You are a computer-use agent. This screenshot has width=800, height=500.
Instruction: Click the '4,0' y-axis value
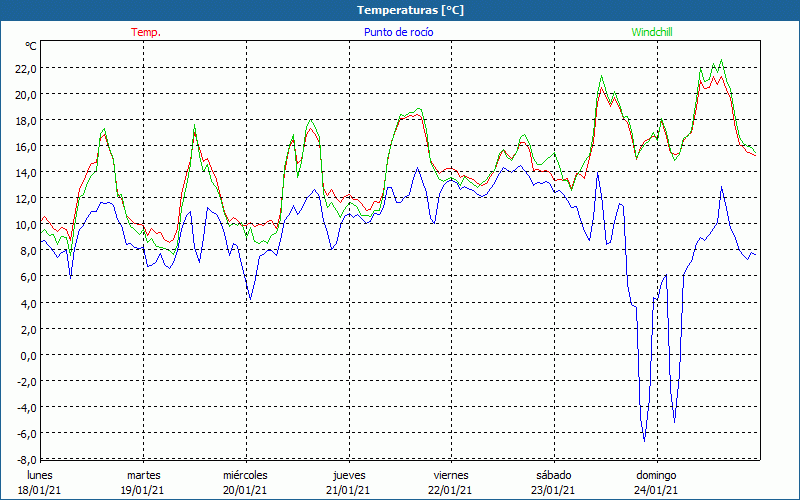[29, 304]
